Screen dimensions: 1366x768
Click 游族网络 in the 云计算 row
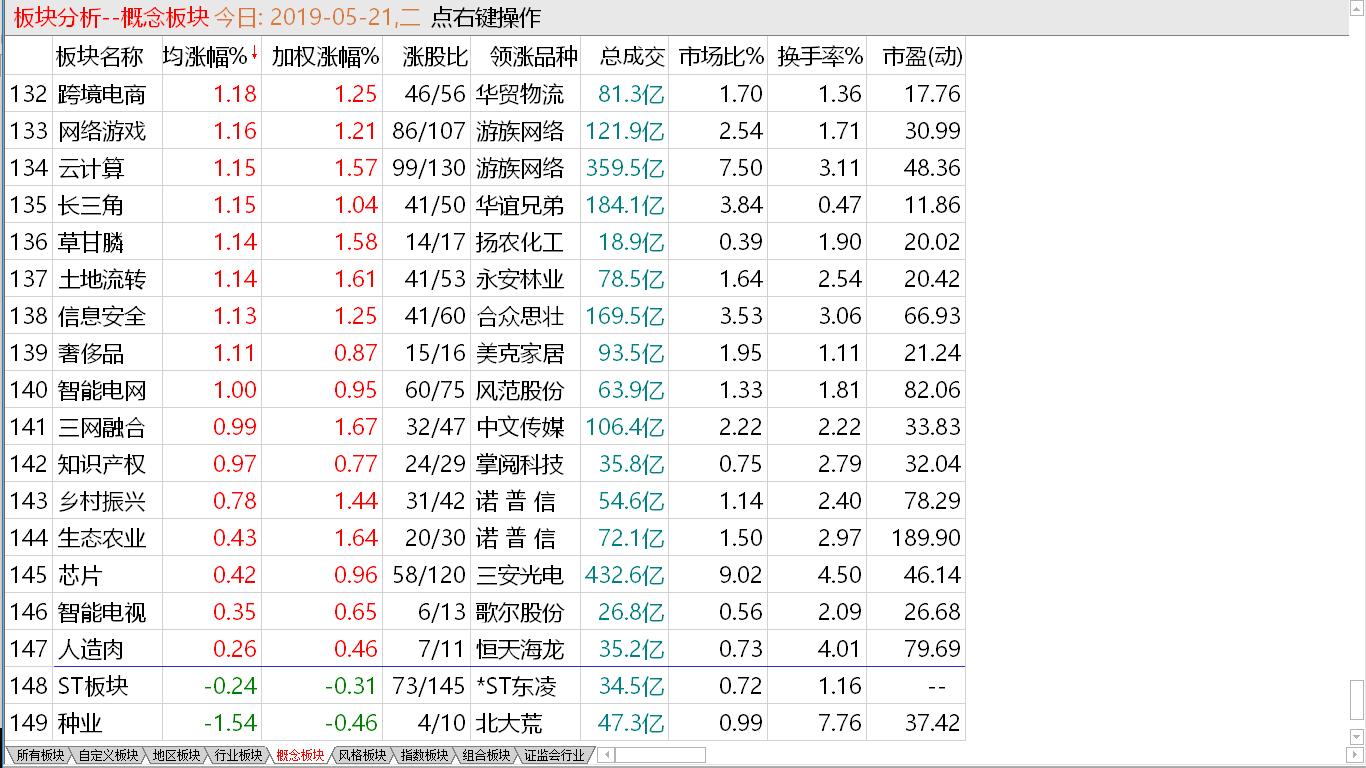pyautogui.click(x=520, y=168)
